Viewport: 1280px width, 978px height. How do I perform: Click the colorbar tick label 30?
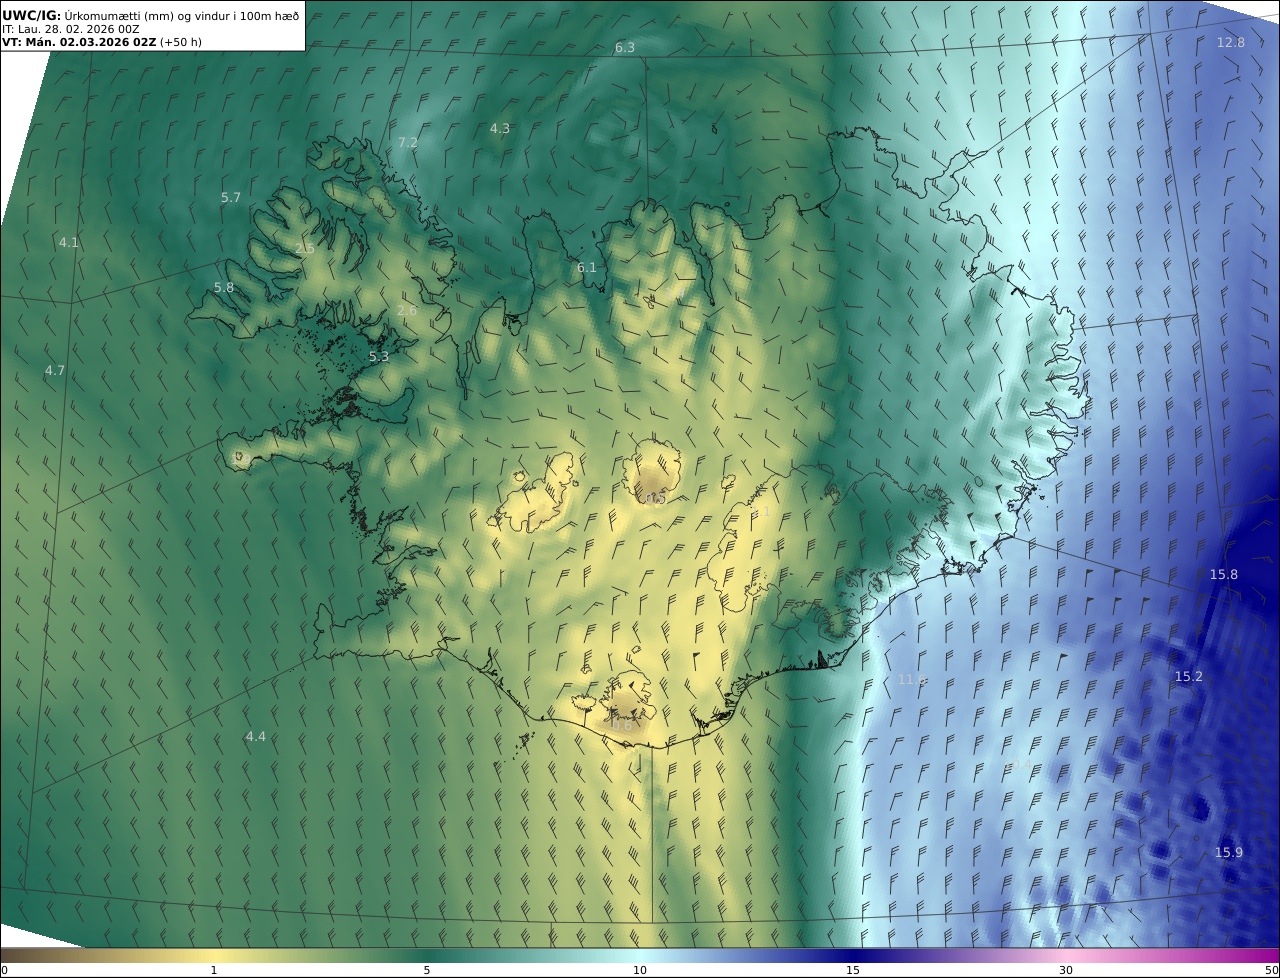click(x=1066, y=970)
